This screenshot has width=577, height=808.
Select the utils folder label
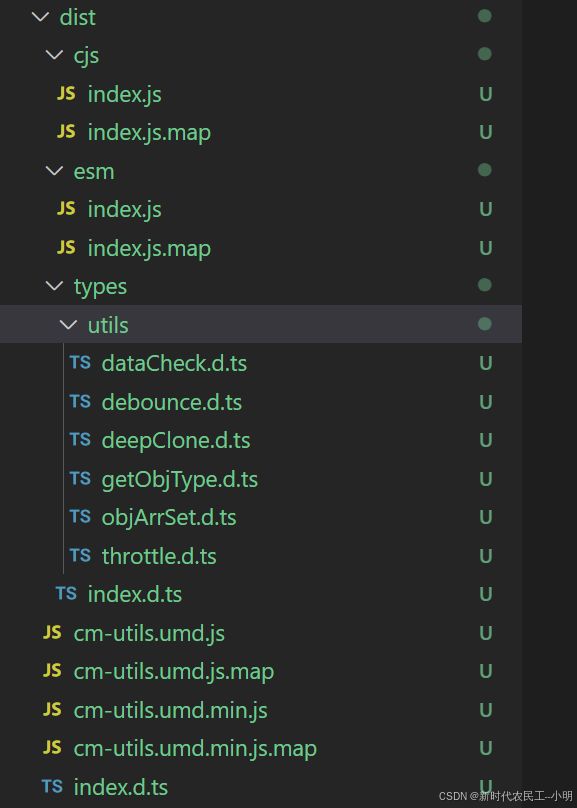pos(108,325)
